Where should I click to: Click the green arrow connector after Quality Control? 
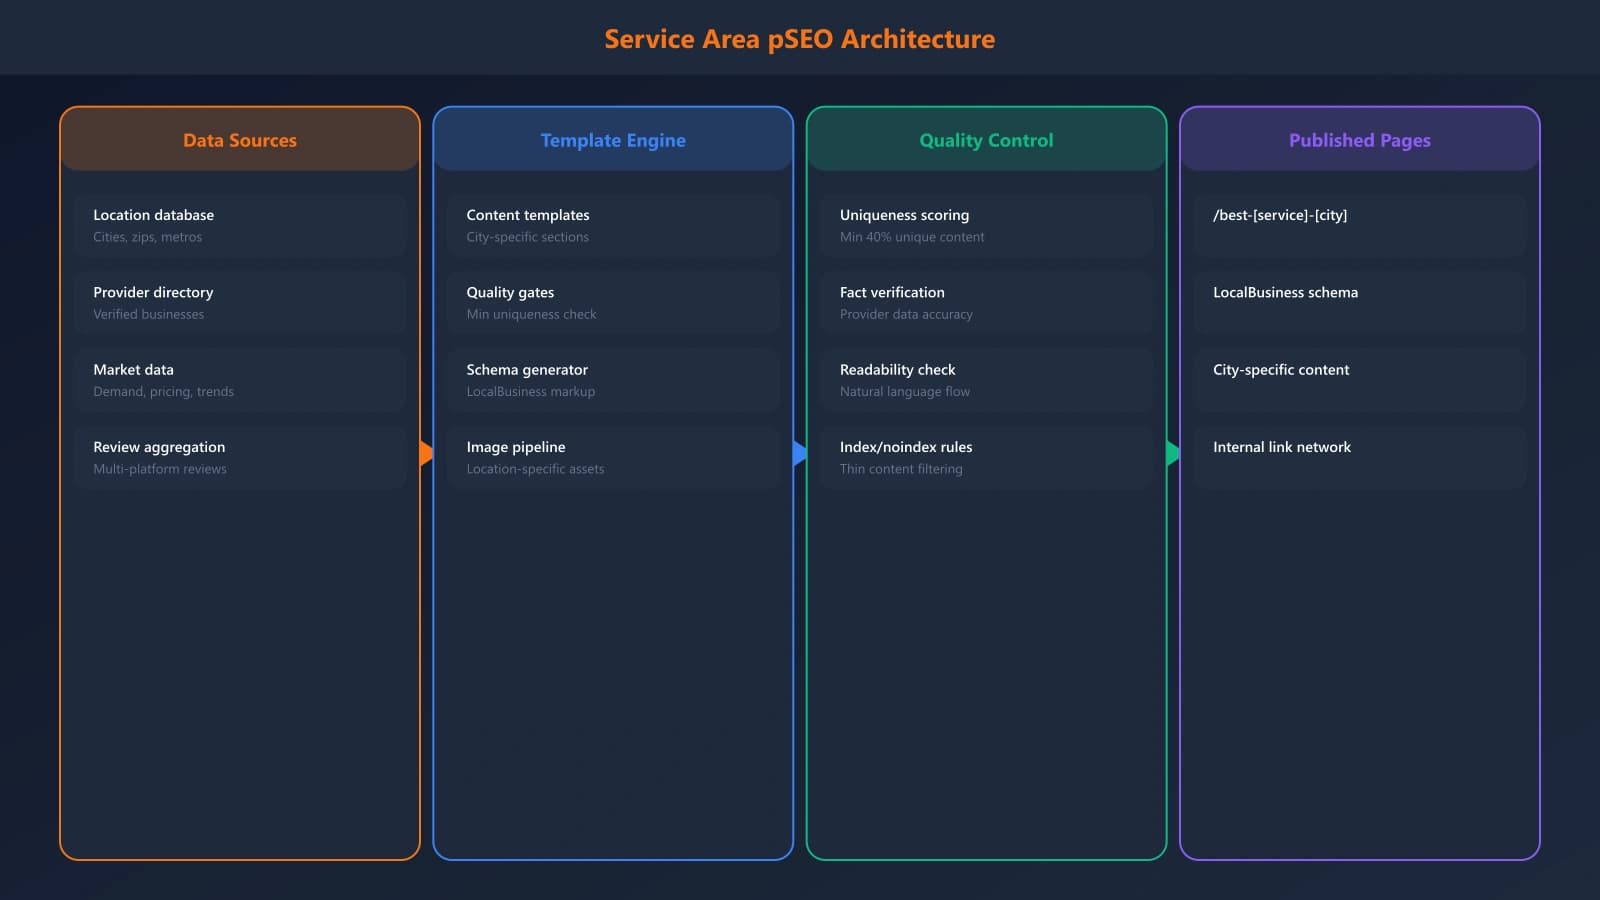point(1173,453)
